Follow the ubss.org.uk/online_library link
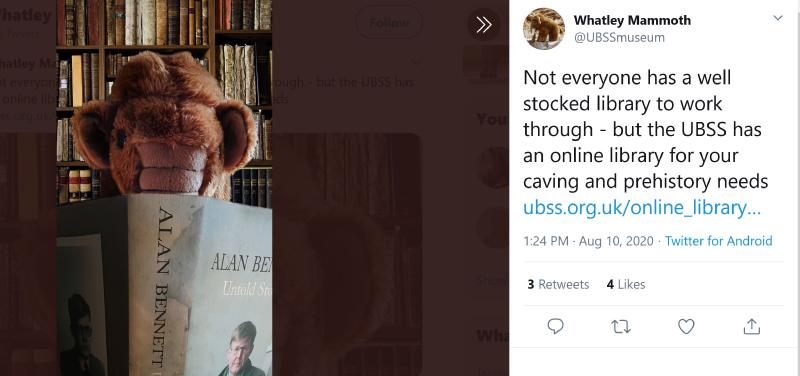The image size is (800, 376). click(642, 208)
